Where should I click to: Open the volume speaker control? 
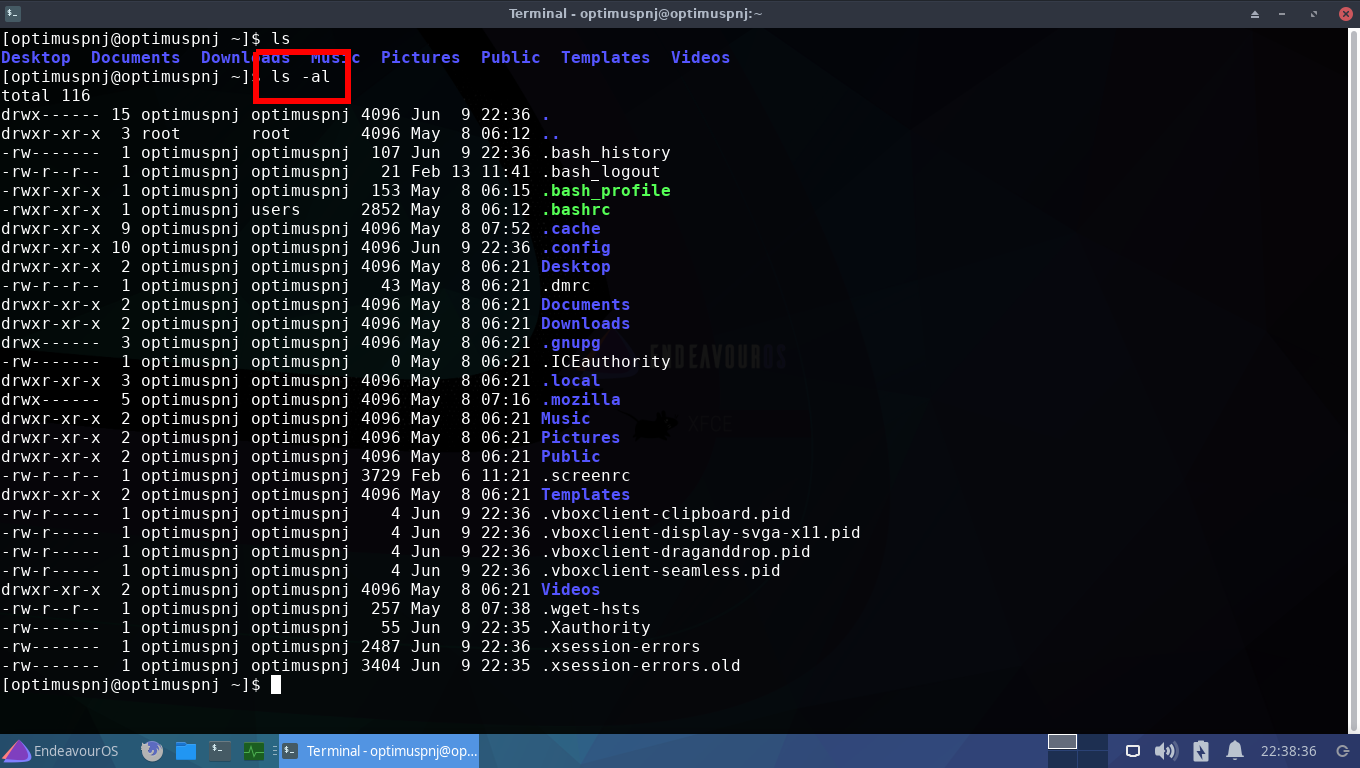pyautogui.click(x=1165, y=751)
